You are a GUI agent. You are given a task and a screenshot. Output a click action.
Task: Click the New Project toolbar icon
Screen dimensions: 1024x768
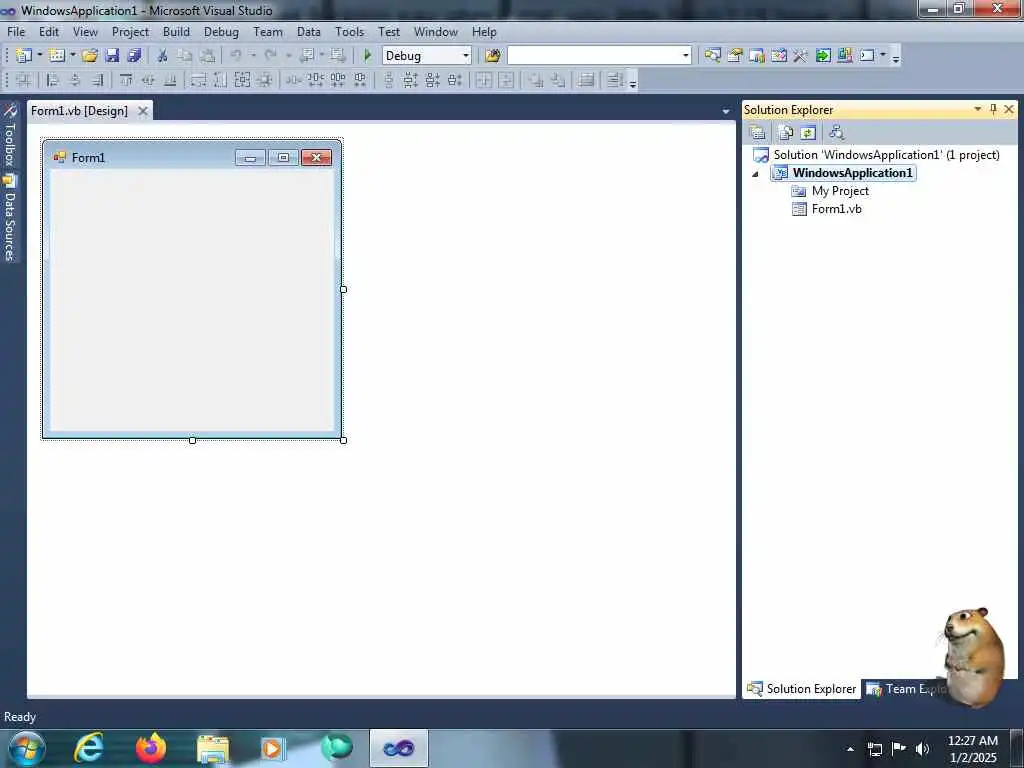click(x=24, y=56)
